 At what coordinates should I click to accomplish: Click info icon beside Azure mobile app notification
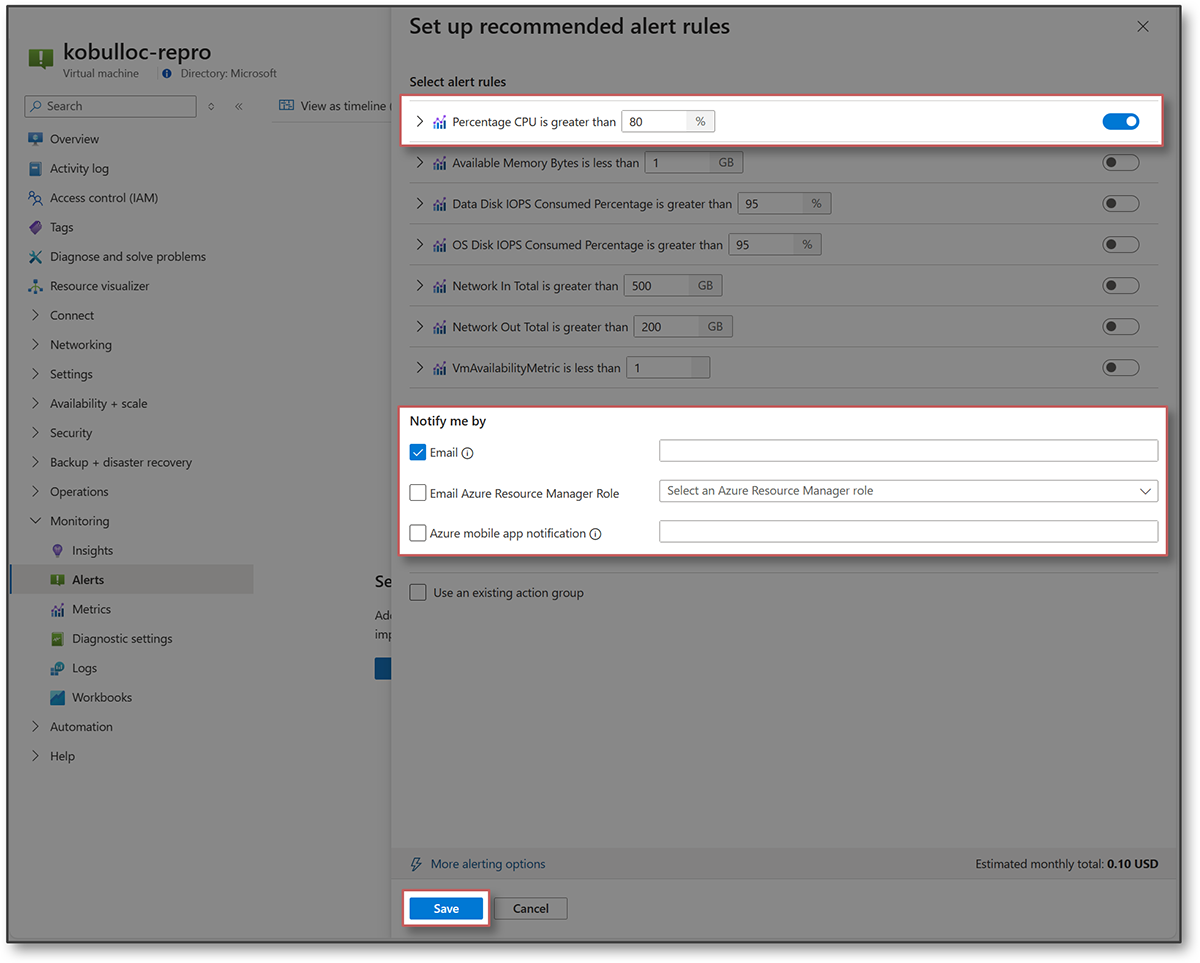coord(596,534)
